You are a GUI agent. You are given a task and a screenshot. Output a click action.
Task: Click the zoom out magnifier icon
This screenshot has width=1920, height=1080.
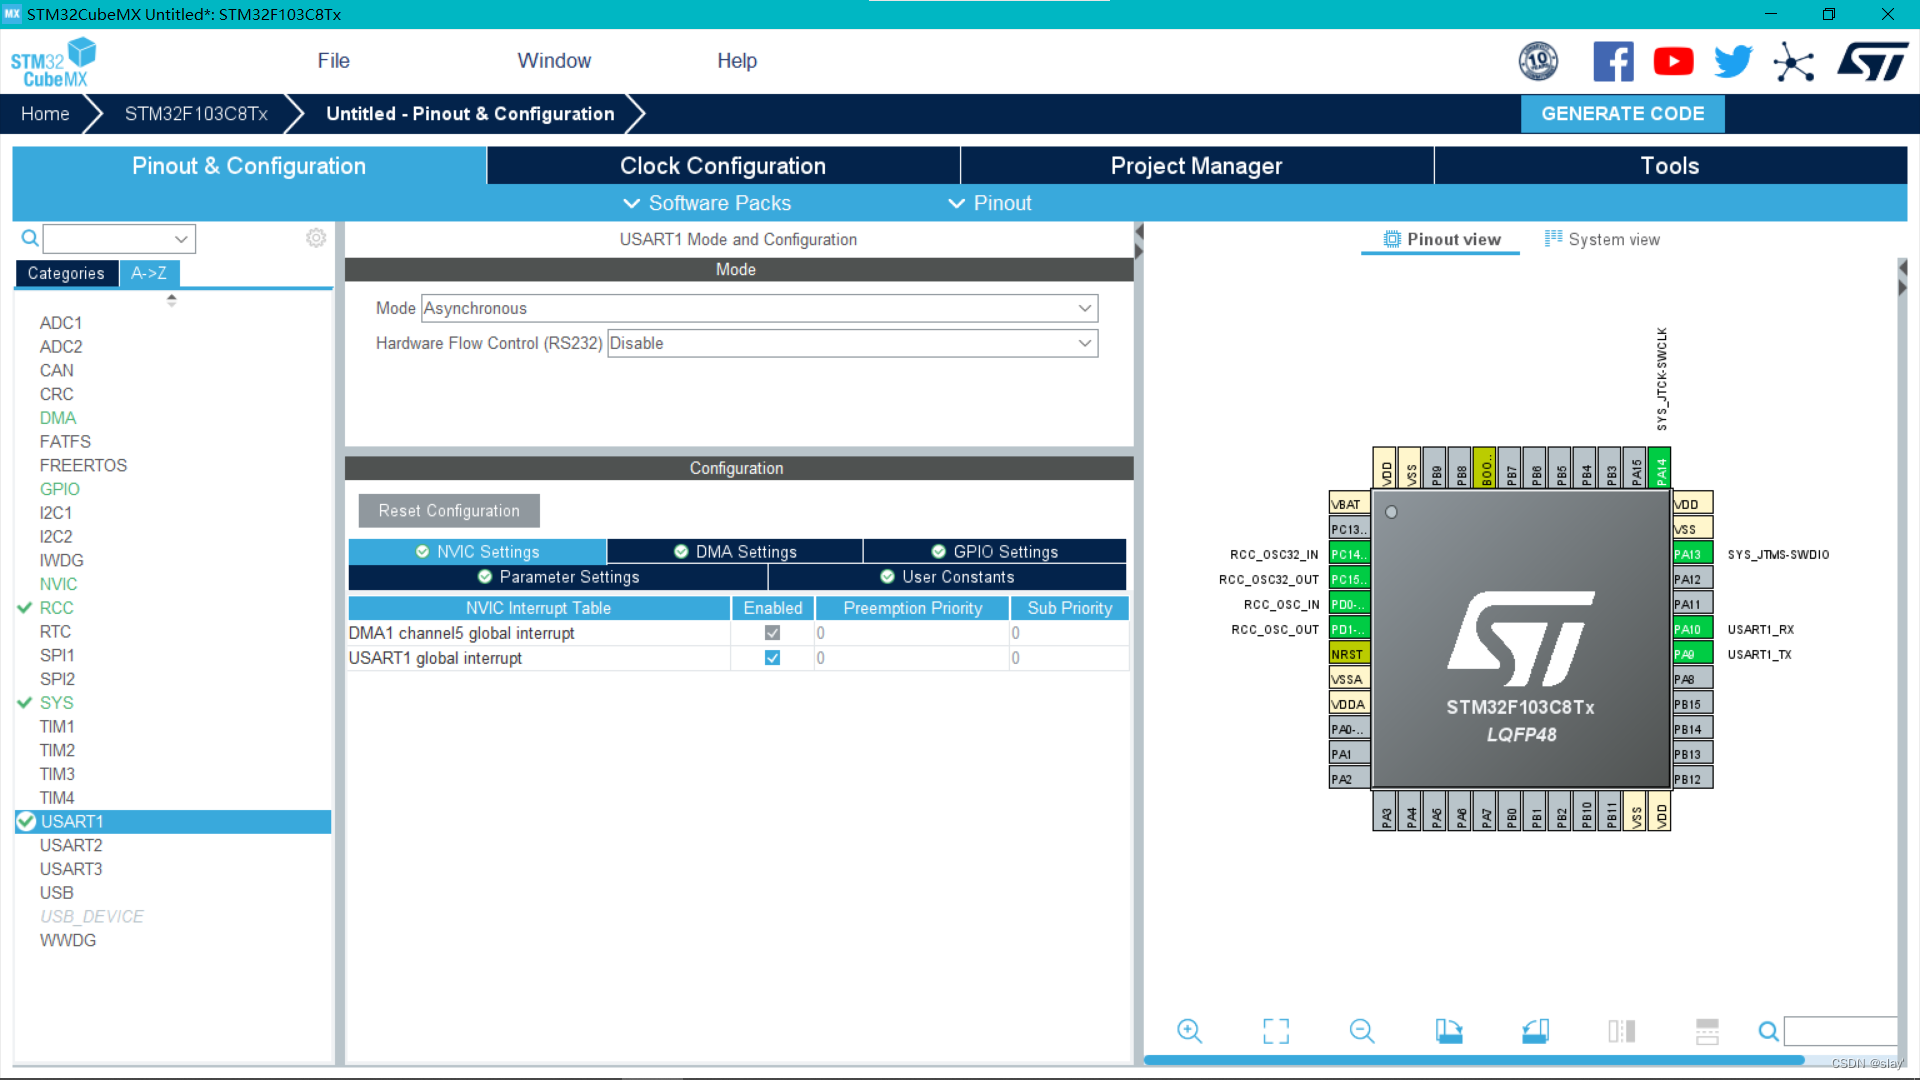[1362, 1031]
